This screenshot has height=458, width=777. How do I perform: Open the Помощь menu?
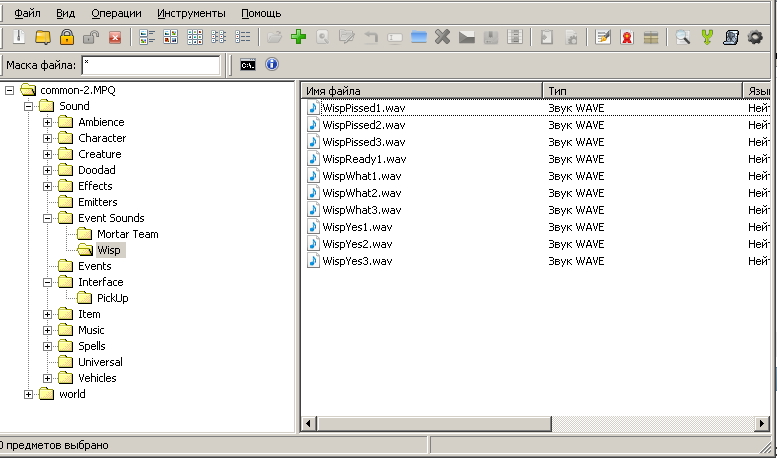[x=261, y=13]
